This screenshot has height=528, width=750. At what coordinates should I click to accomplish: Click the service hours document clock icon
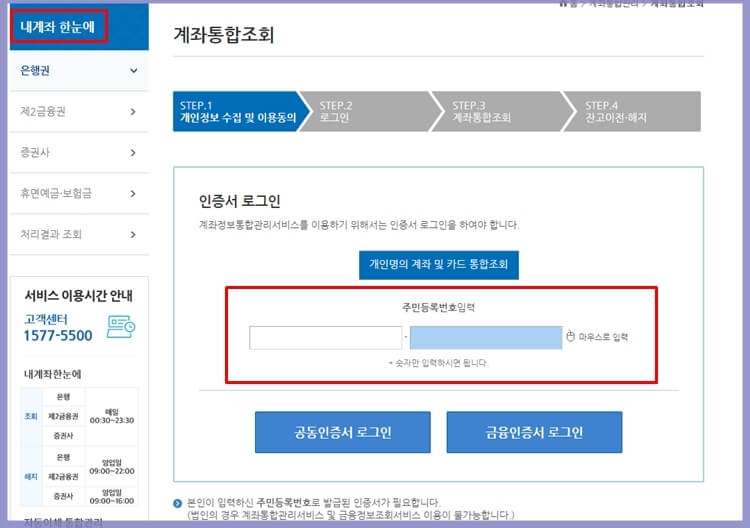(x=121, y=327)
